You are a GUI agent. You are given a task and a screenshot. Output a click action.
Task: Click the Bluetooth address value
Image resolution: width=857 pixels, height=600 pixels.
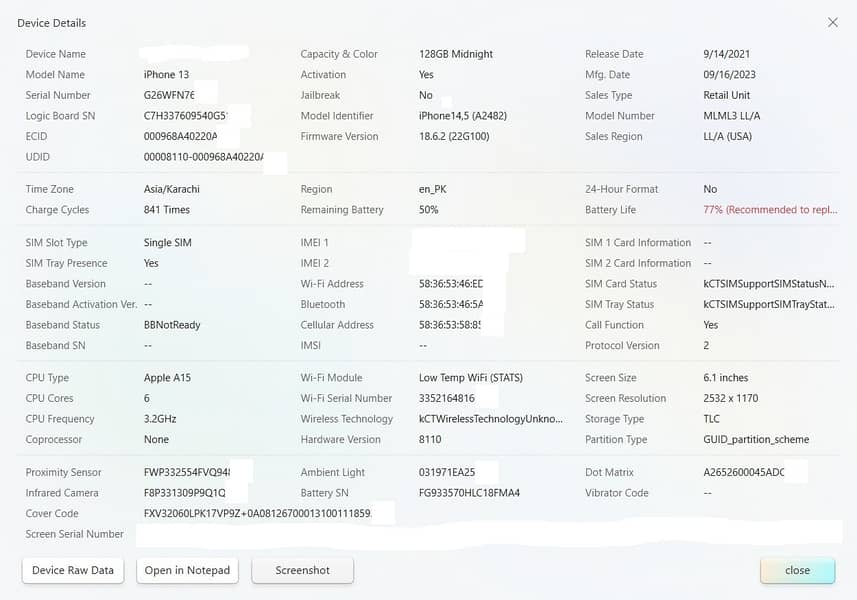point(451,304)
